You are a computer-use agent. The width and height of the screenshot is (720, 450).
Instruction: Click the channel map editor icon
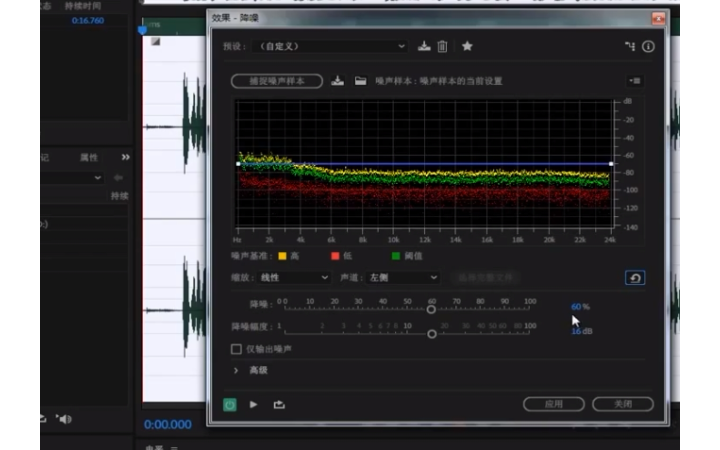pos(629,46)
